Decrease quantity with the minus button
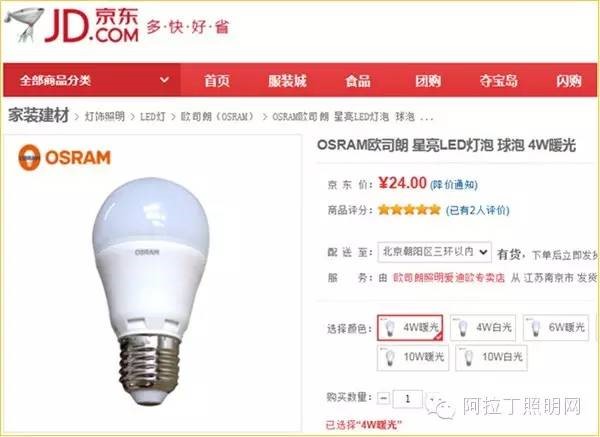The width and height of the screenshot is (600, 437). [x=383, y=398]
